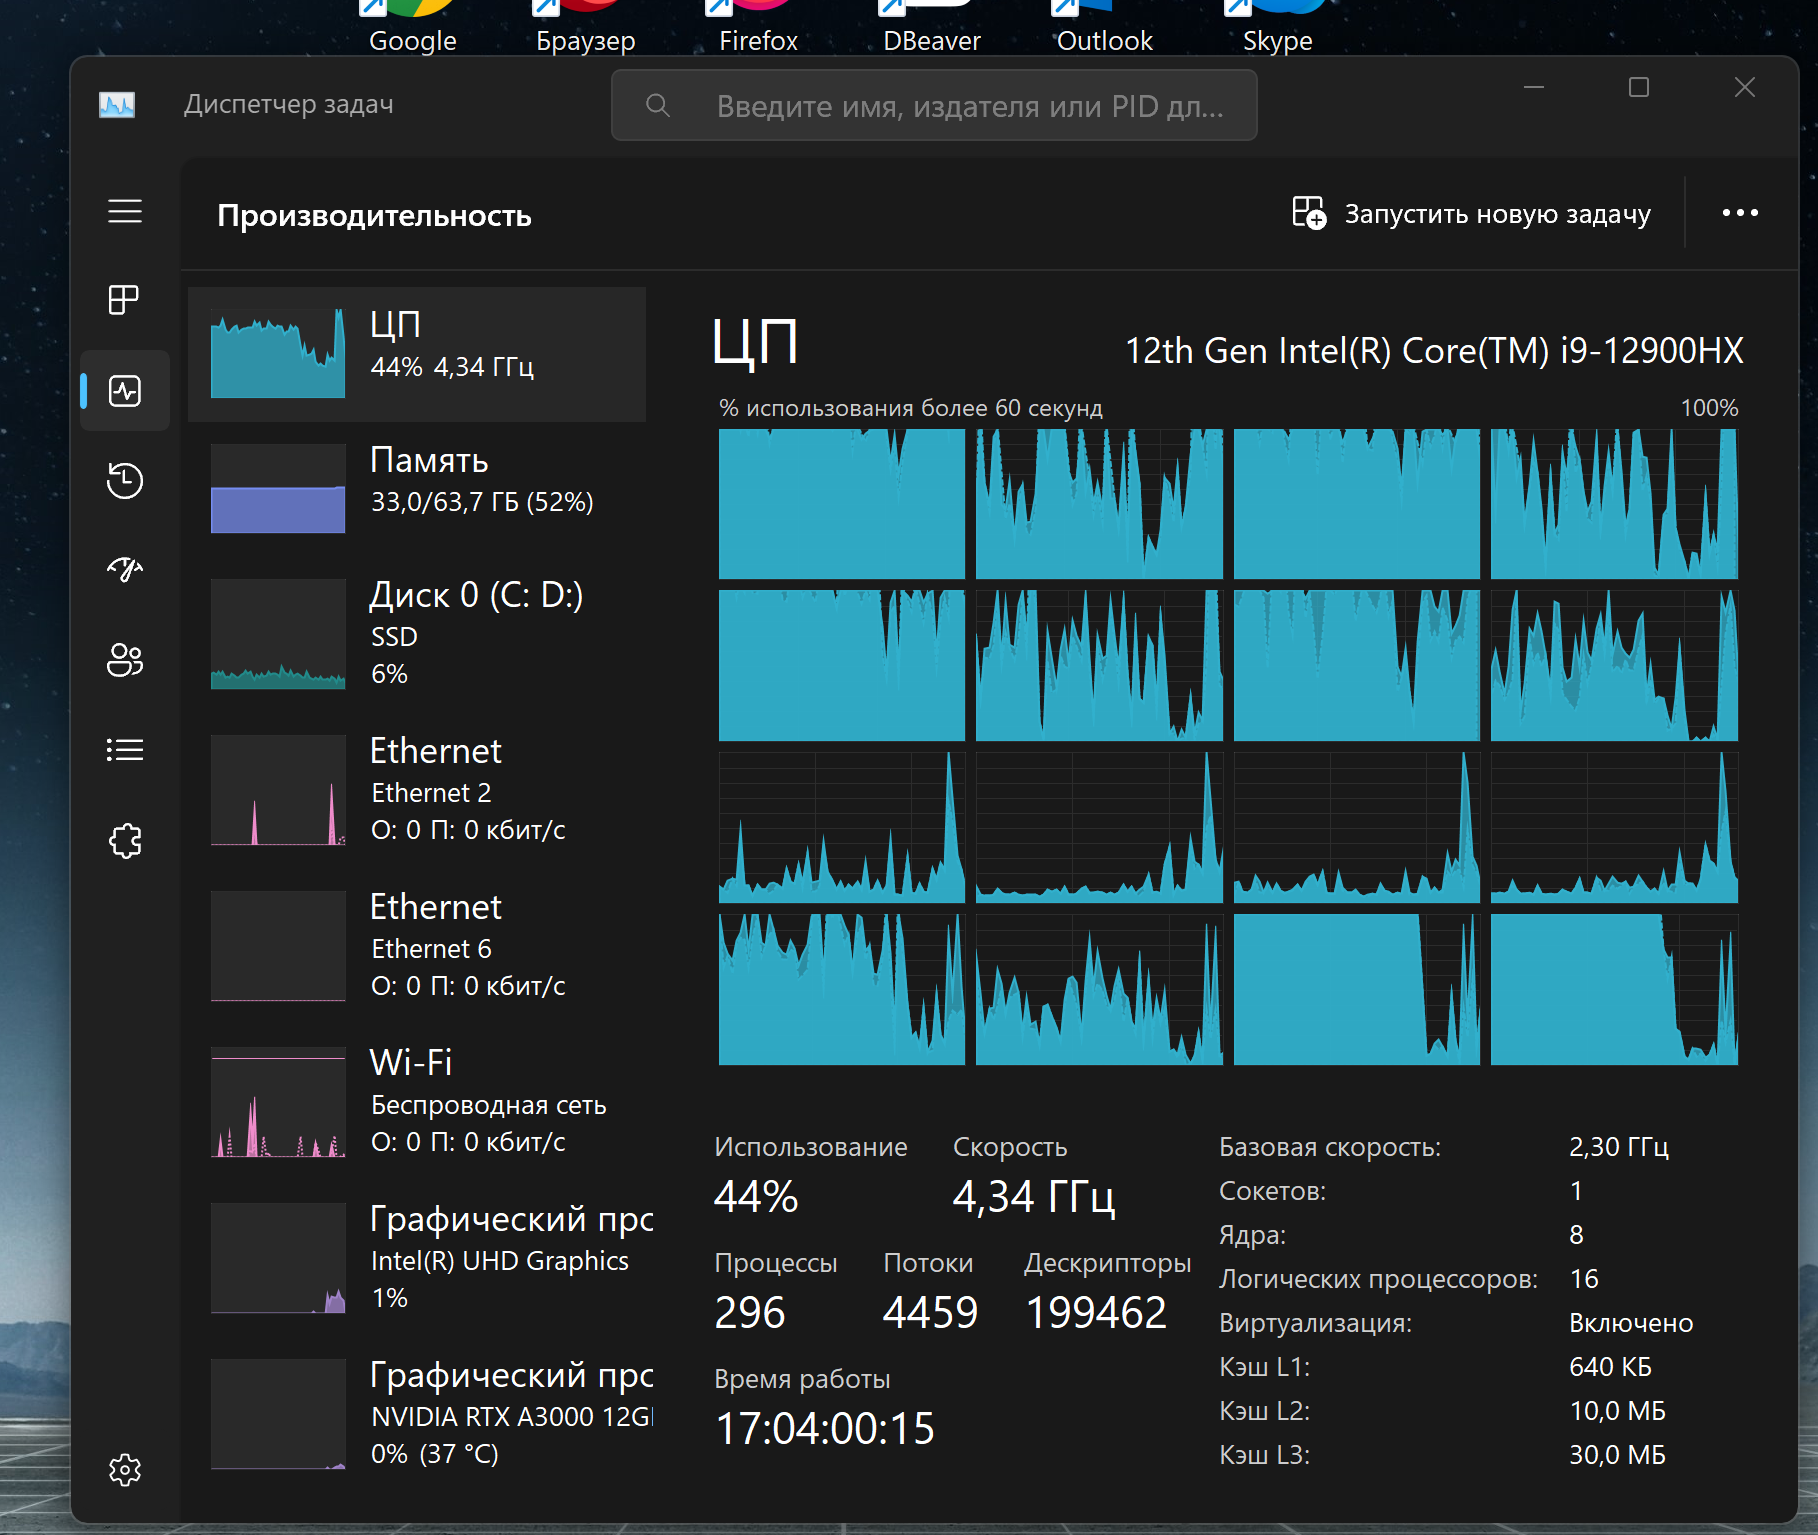Open the Processes page icon
Screen dimensions: 1818x1535
coord(124,300)
